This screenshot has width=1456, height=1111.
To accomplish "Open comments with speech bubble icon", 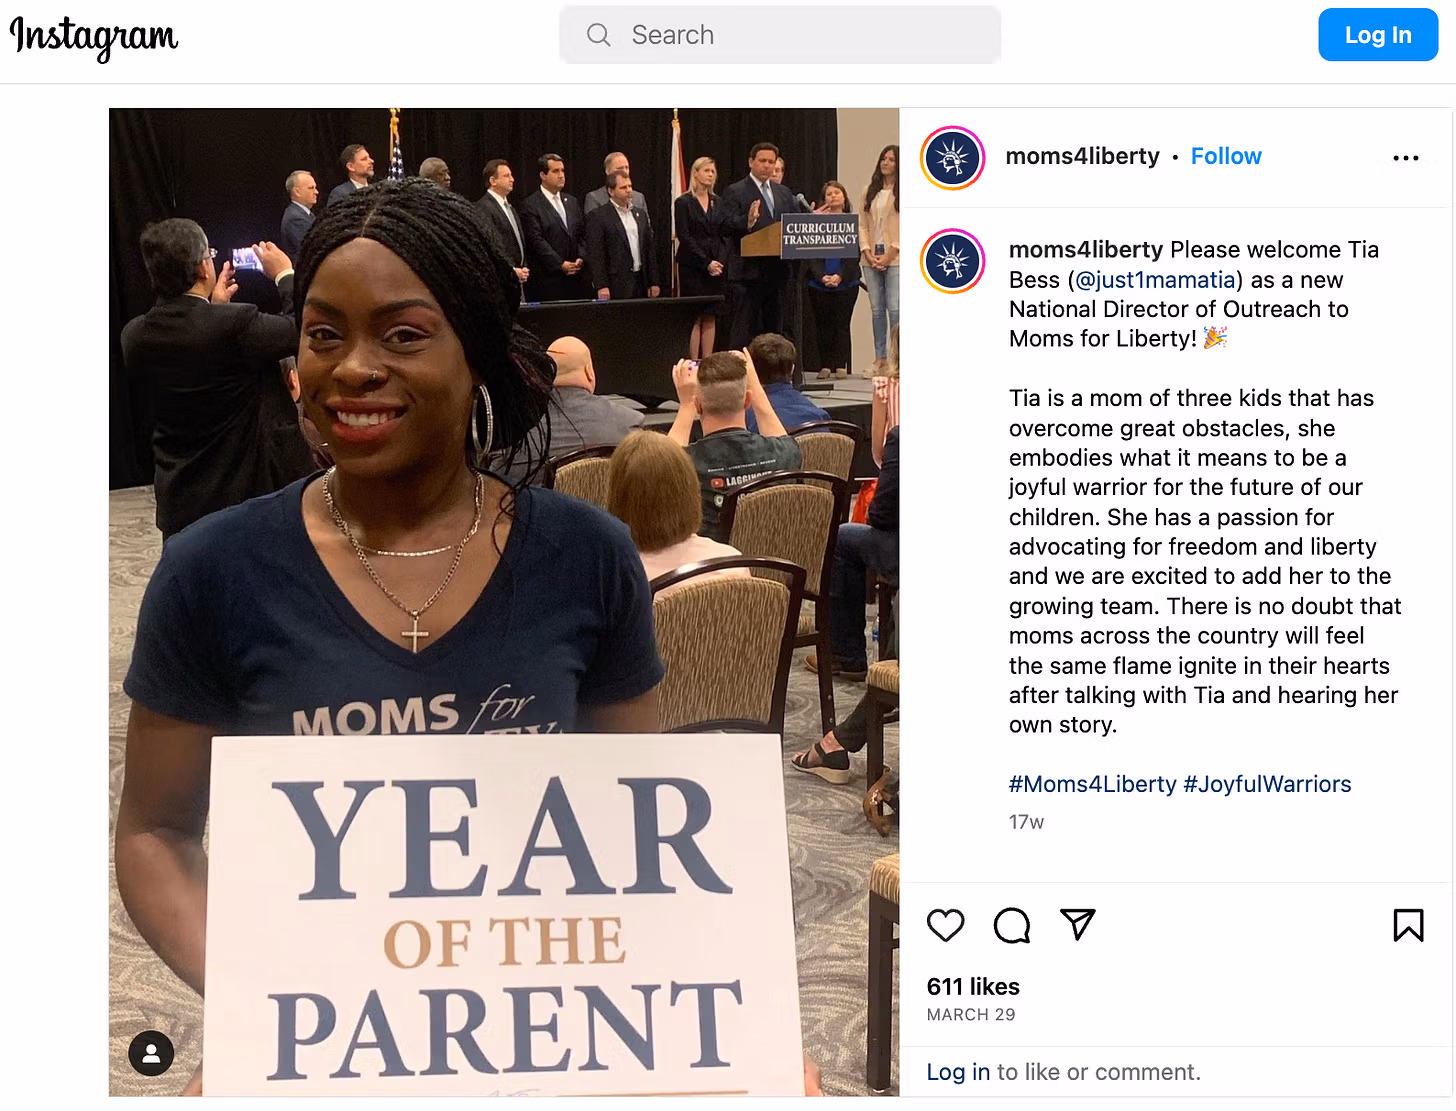I will click(x=1011, y=925).
